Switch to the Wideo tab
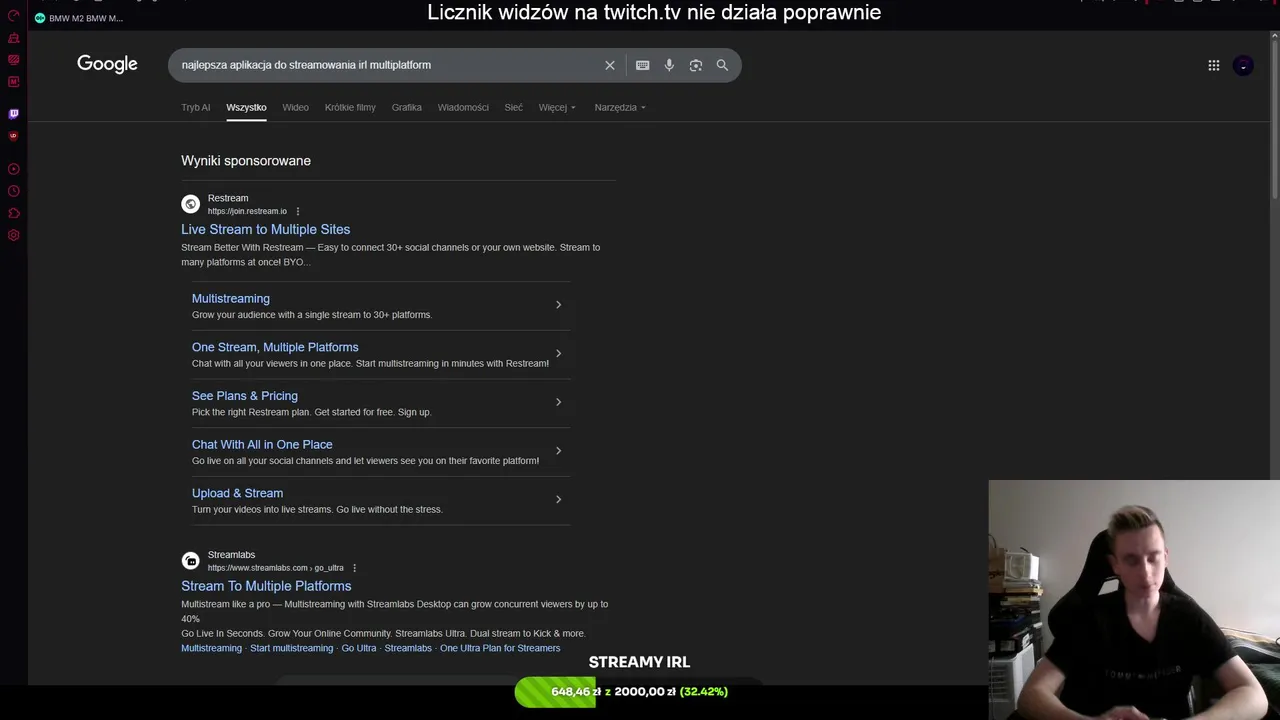Viewport: 1280px width, 720px height. tap(295, 107)
